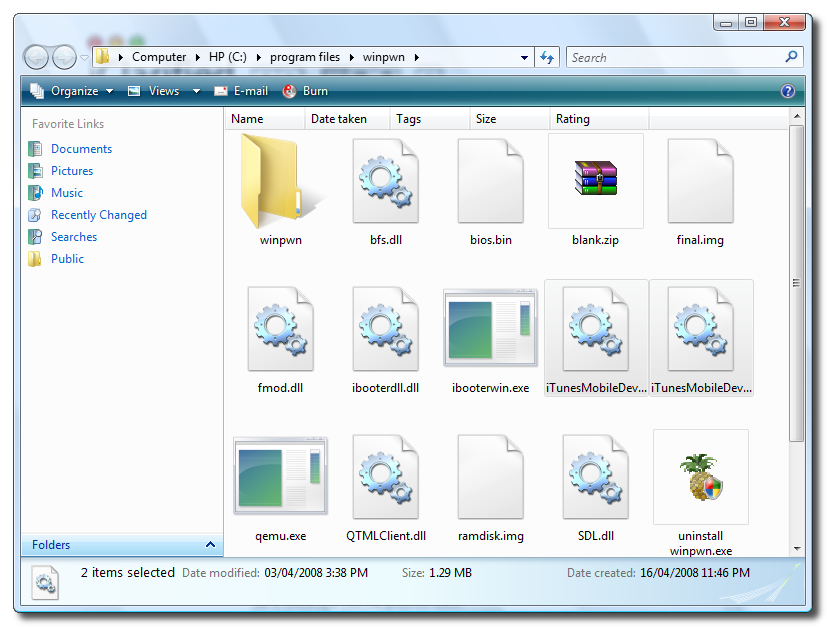
Task: Select the qemu.exe program icon
Action: click(281, 476)
